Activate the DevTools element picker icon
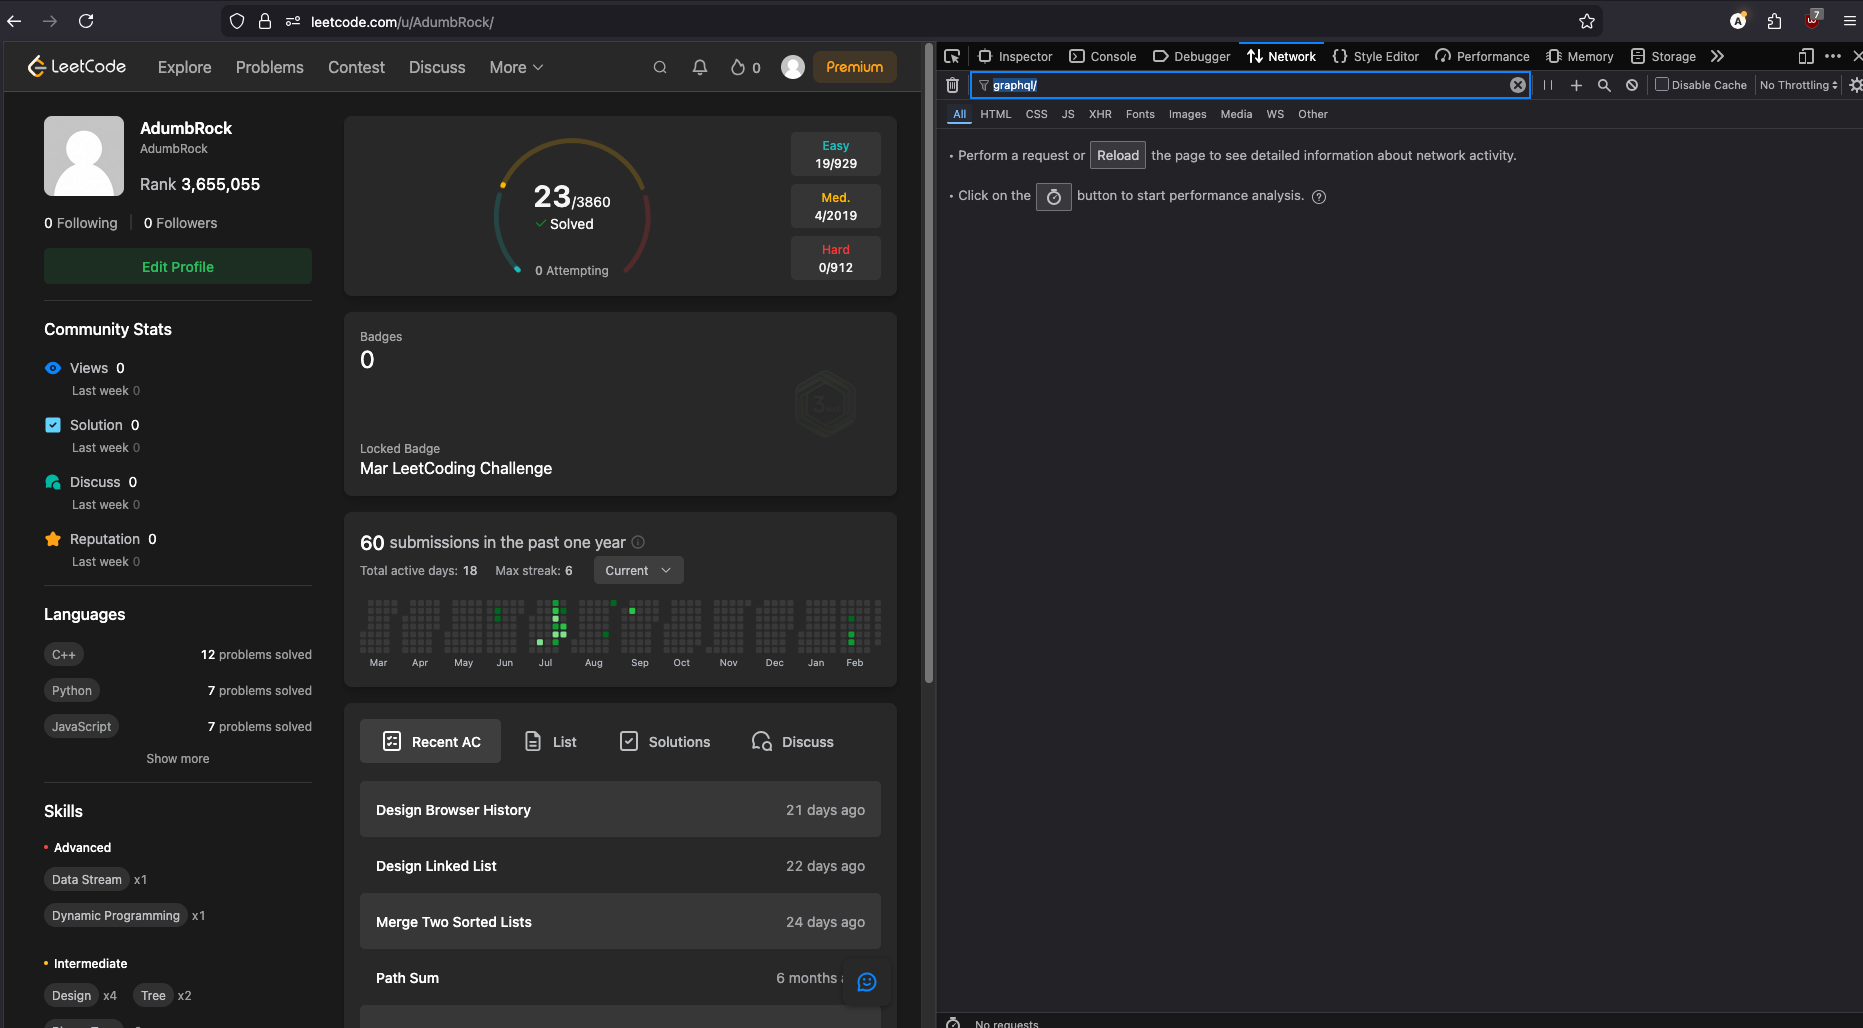1863x1028 pixels. pyautogui.click(x=952, y=56)
